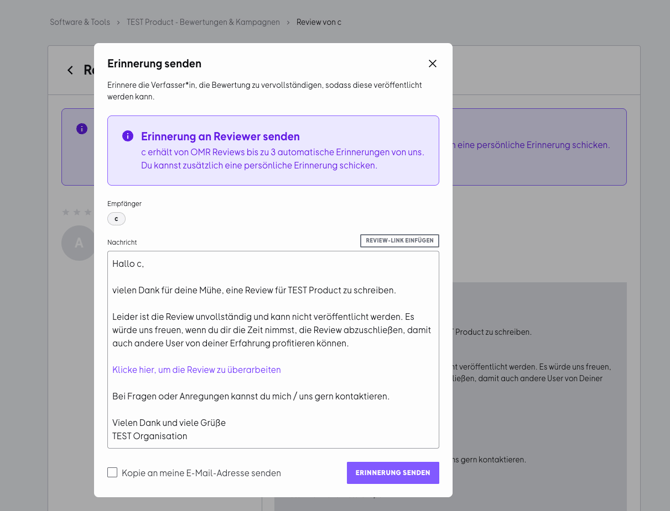670x511 pixels.
Task: Click chevron after Software & Tools breadcrumb
Action: tap(118, 22)
